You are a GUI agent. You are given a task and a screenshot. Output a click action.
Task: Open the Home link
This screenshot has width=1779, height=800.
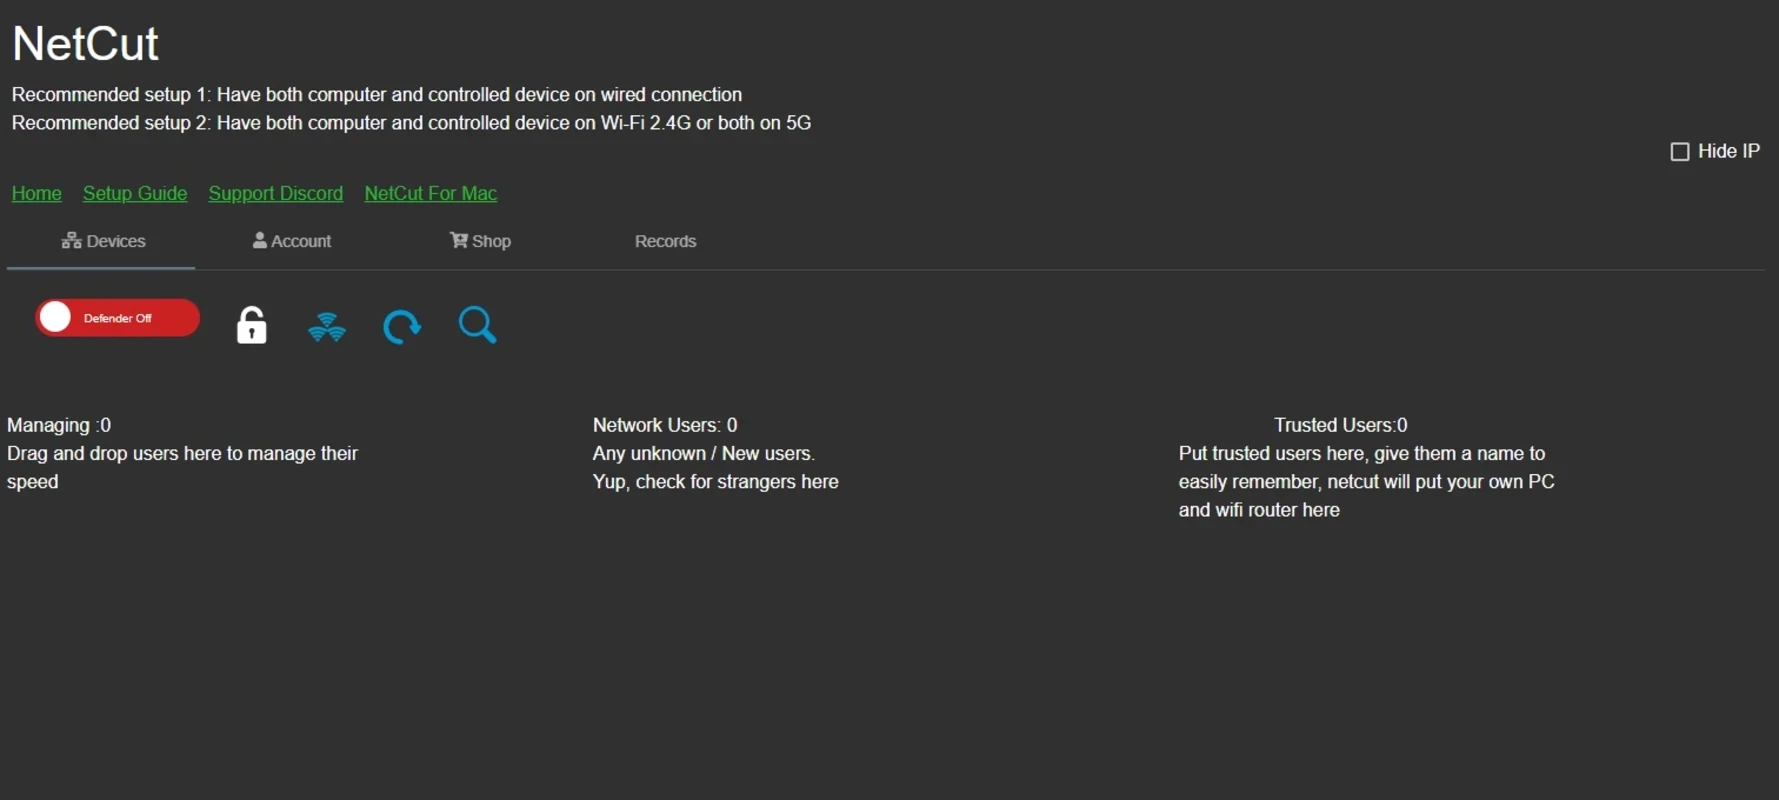click(x=37, y=193)
